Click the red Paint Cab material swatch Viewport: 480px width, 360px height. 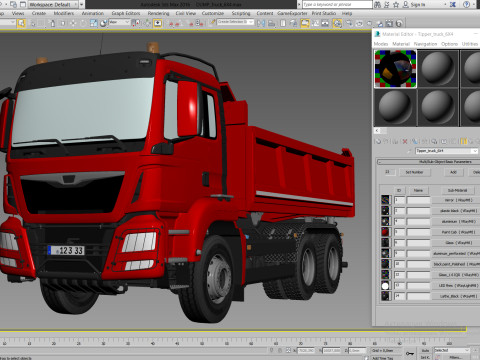coord(385,232)
